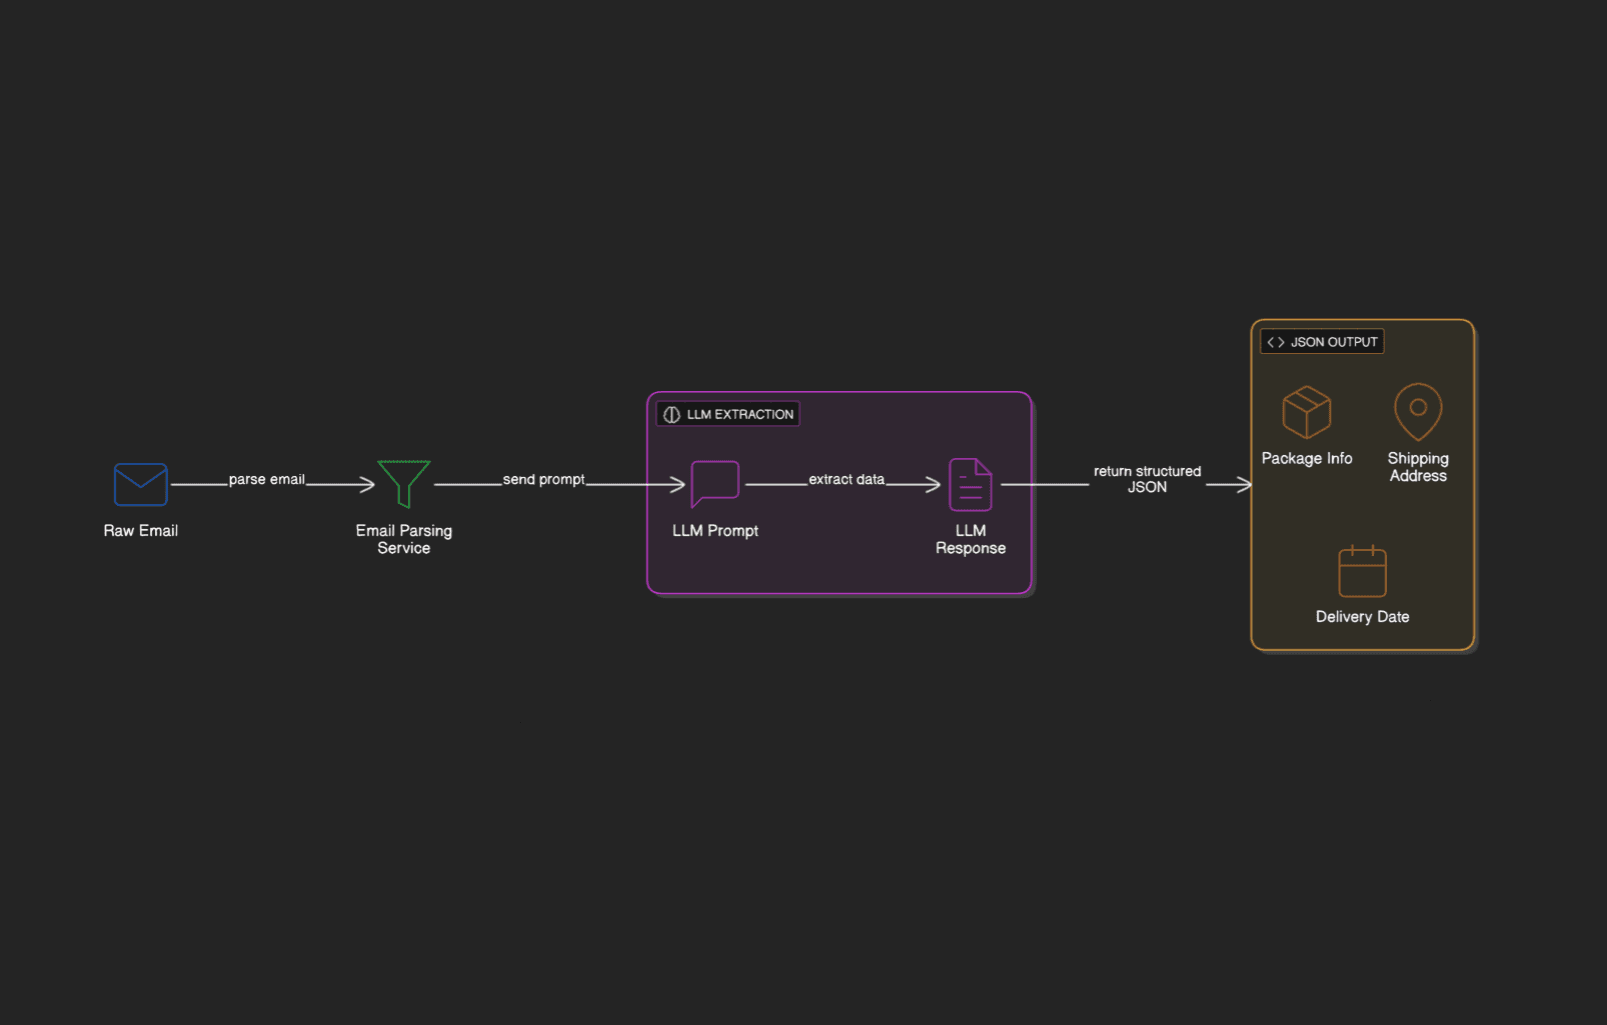Click the 'LLM EXTRACTION' group title text
Viewport: 1607px width, 1025px height.
click(740, 415)
